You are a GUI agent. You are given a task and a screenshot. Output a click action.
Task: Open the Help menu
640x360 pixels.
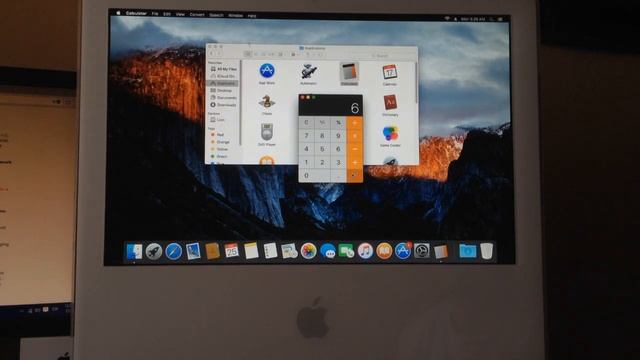click(x=252, y=16)
